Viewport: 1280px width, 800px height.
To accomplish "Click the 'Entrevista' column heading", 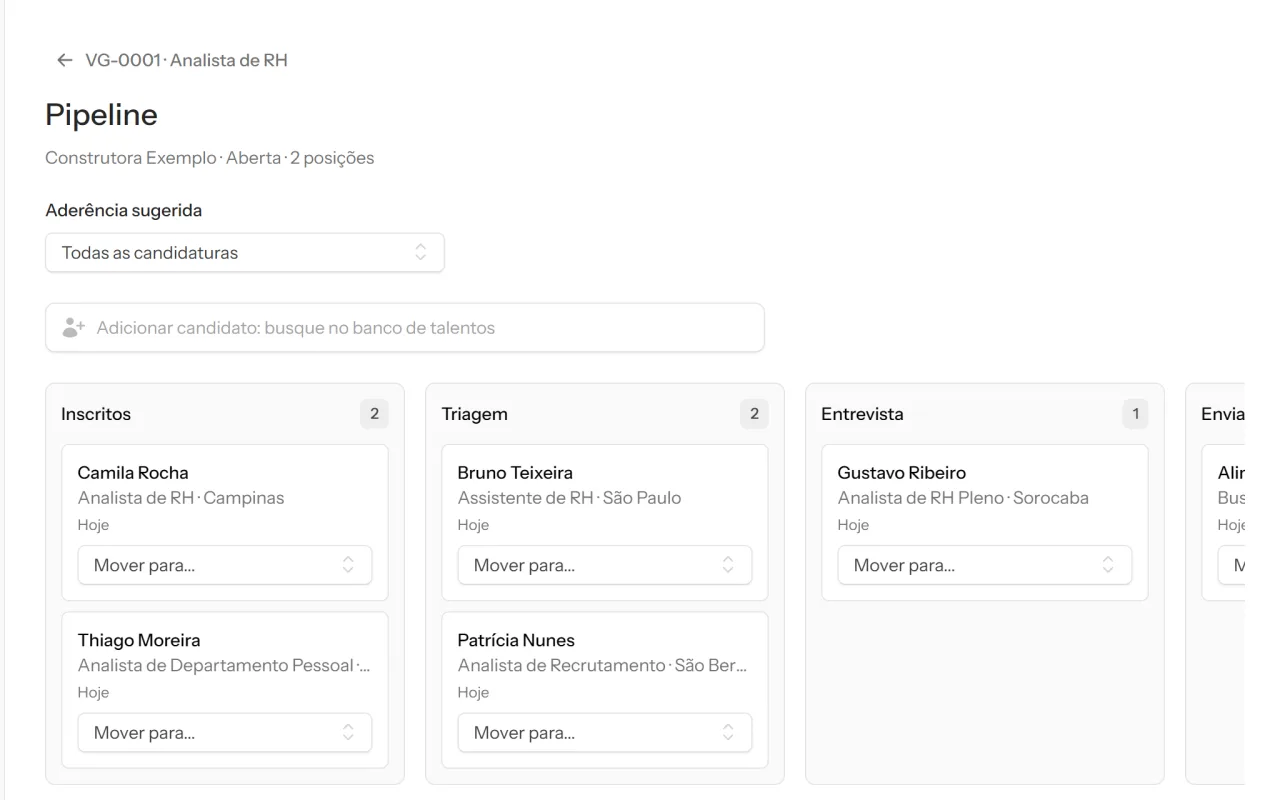I will point(862,414).
